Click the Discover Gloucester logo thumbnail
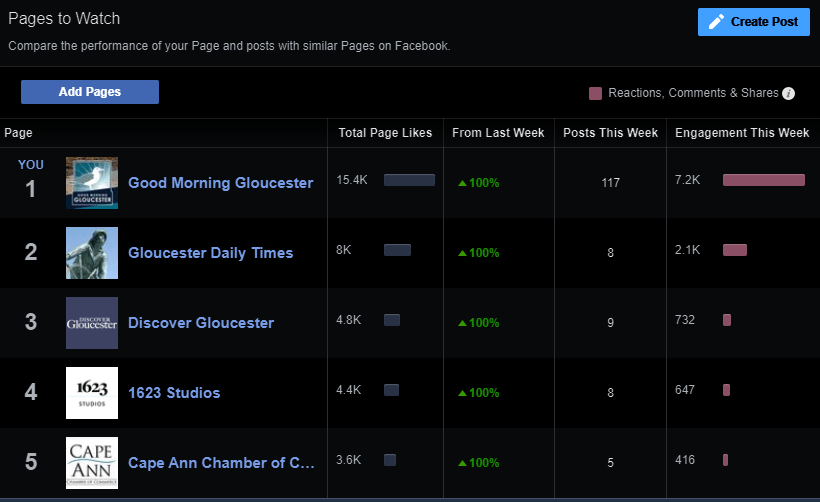This screenshot has width=820, height=502. tap(92, 323)
